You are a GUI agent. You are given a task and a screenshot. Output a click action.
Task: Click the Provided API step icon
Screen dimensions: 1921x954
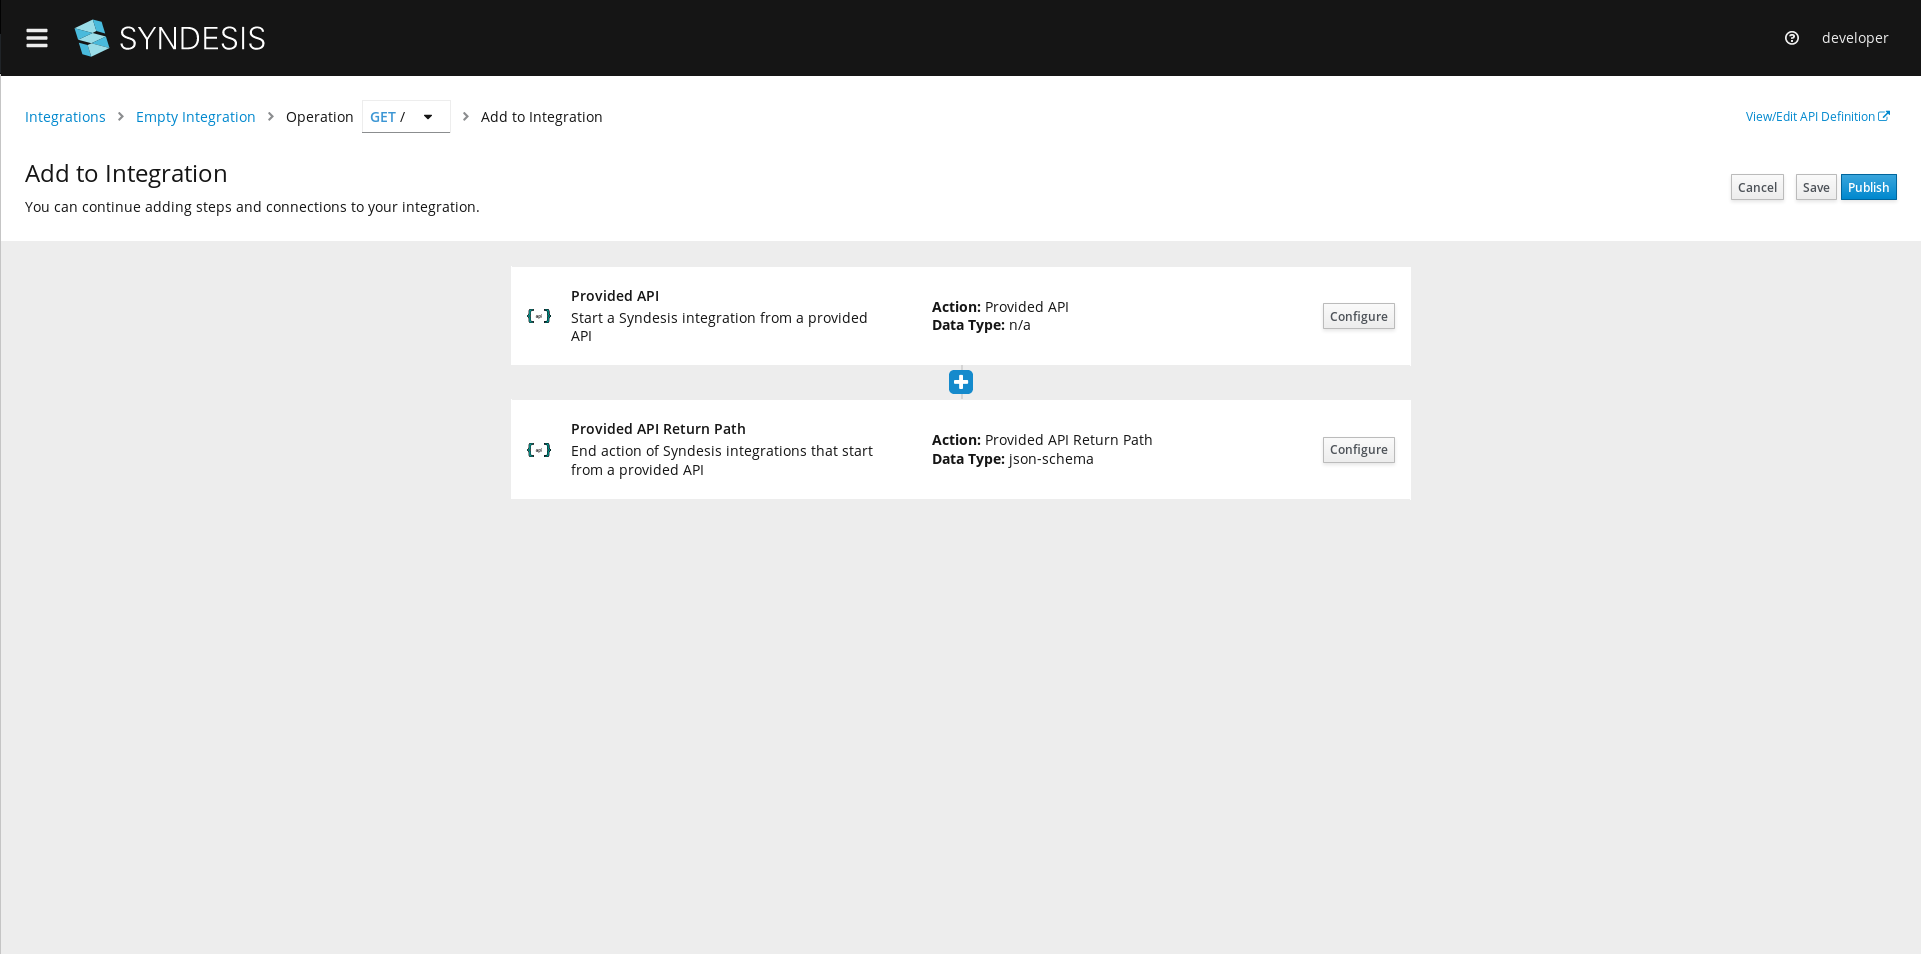tap(539, 316)
